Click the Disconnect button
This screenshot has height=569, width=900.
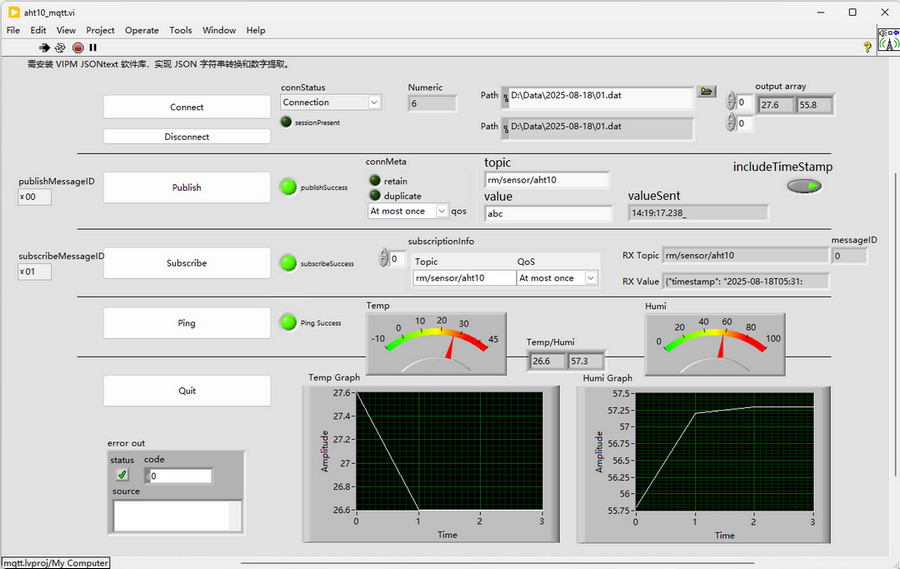tap(187, 137)
